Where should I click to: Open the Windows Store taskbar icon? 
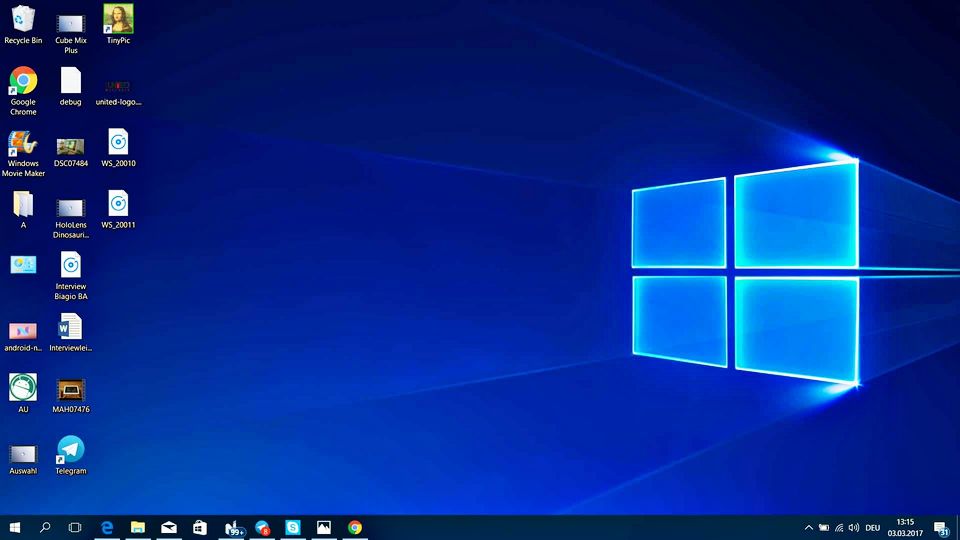199,527
